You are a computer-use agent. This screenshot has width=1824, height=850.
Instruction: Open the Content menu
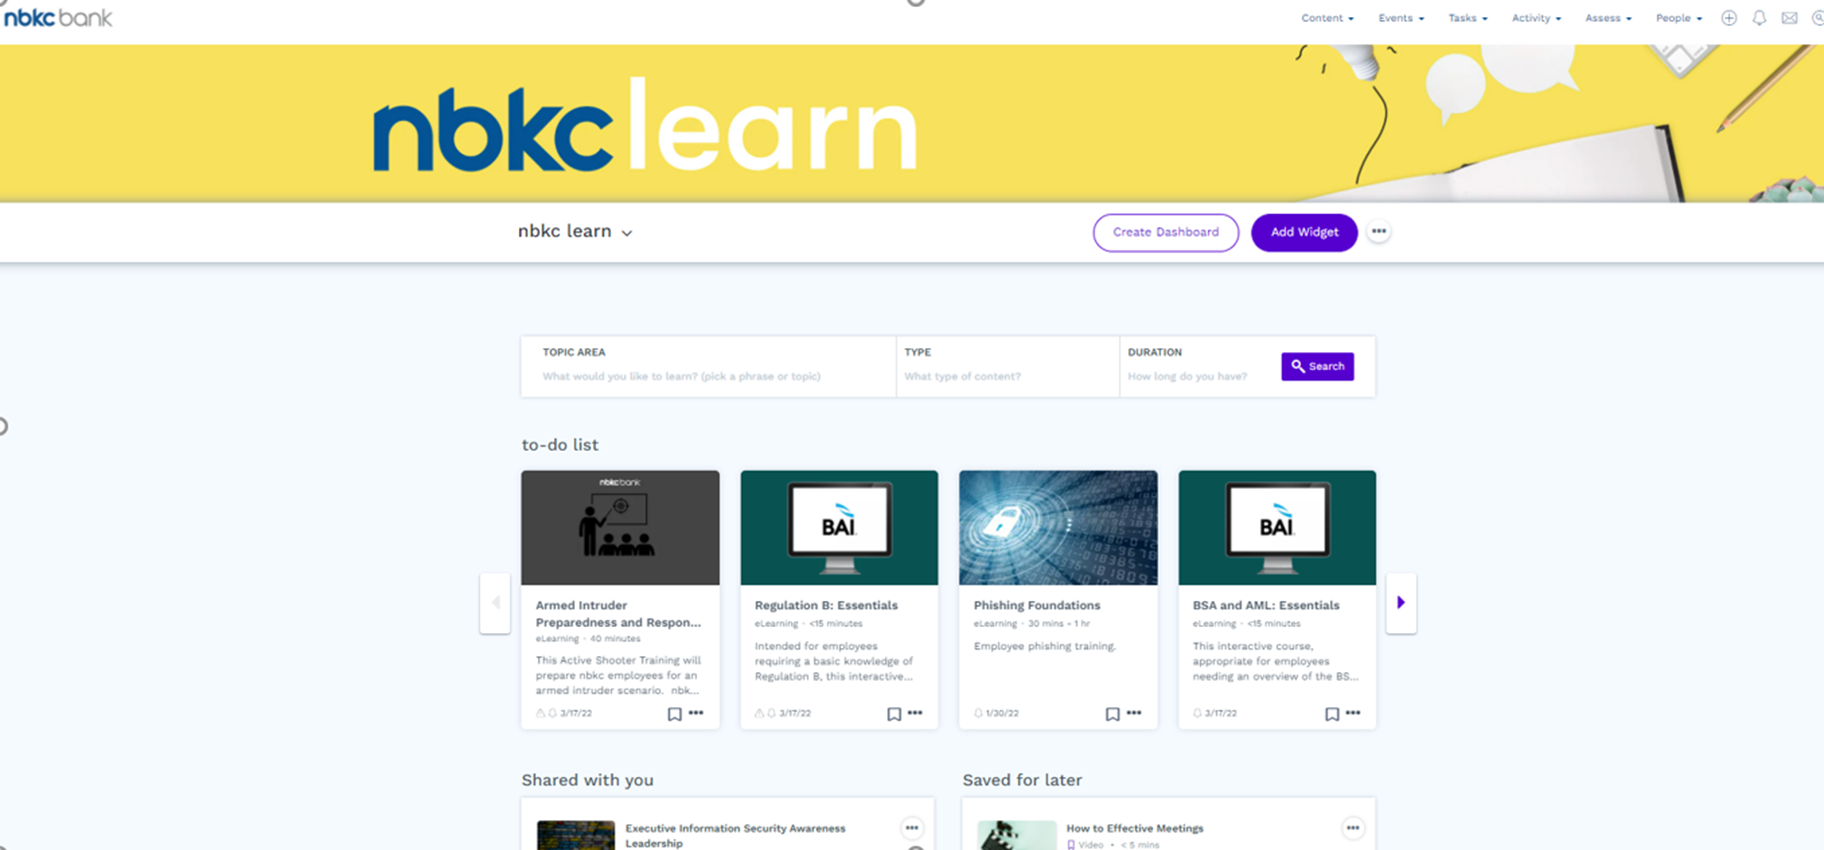(1326, 18)
